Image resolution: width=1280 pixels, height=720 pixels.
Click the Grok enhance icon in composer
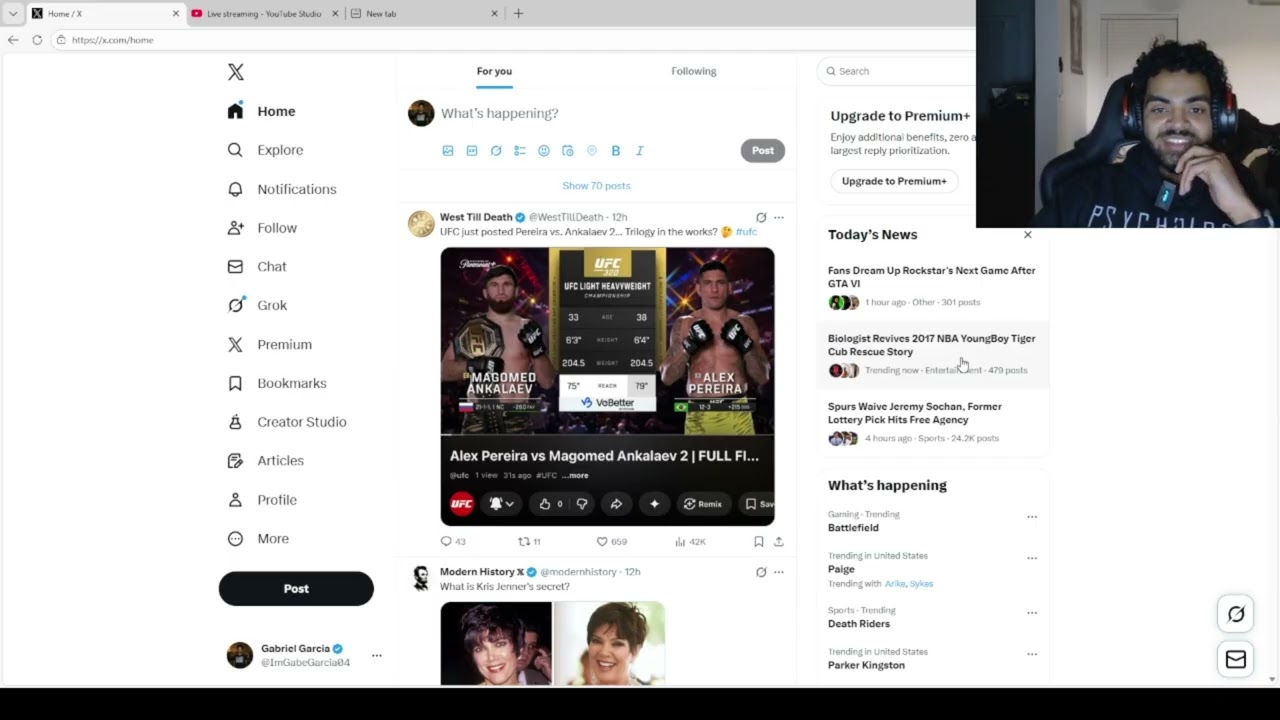tap(496, 151)
